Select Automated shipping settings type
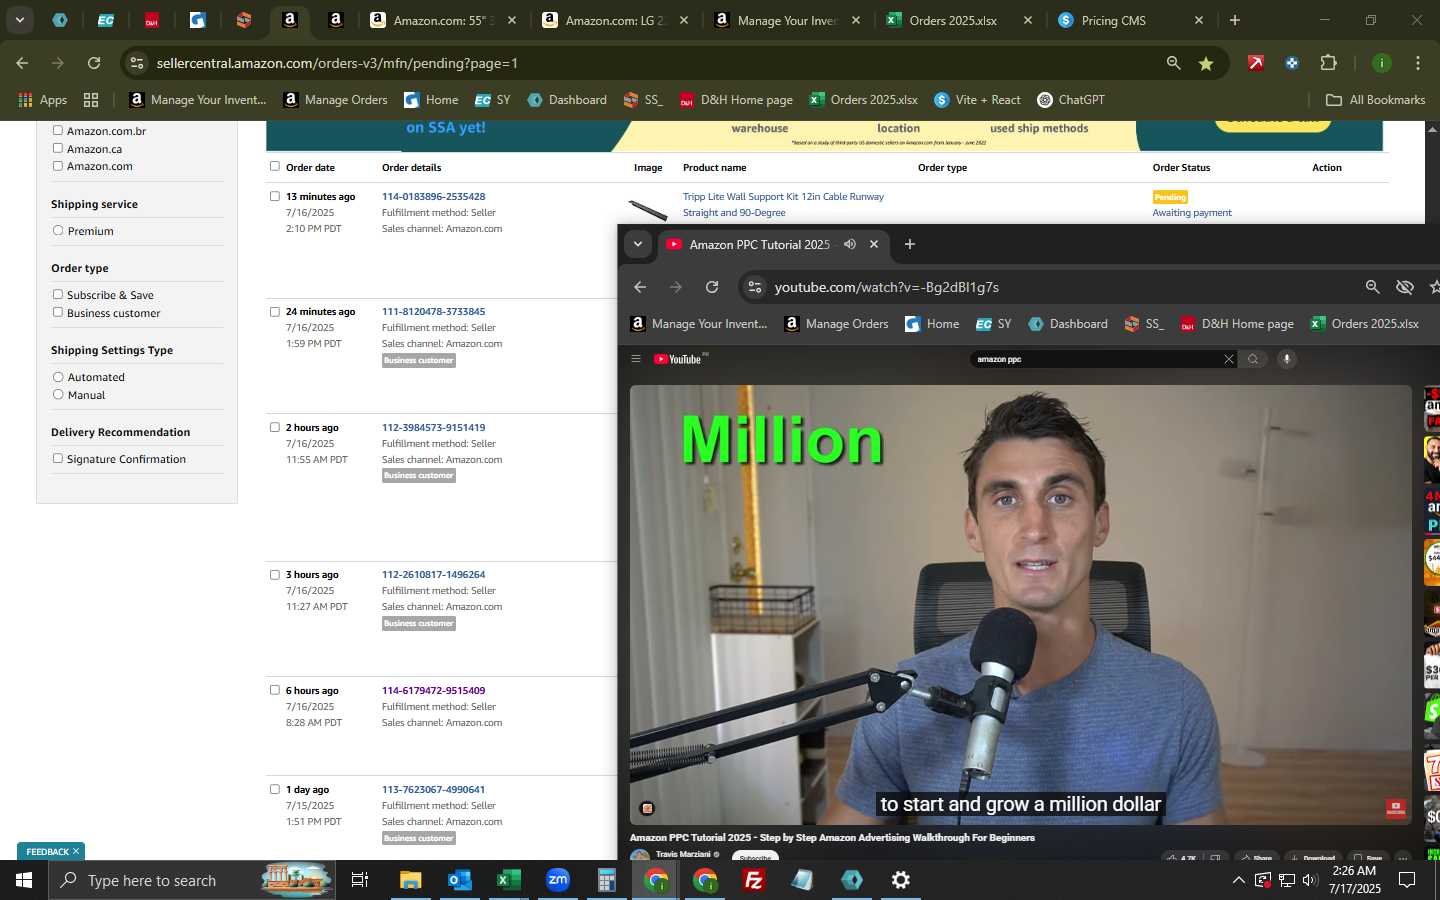The height and width of the screenshot is (900, 1440). pyautogui.click(x=58, y=377)
